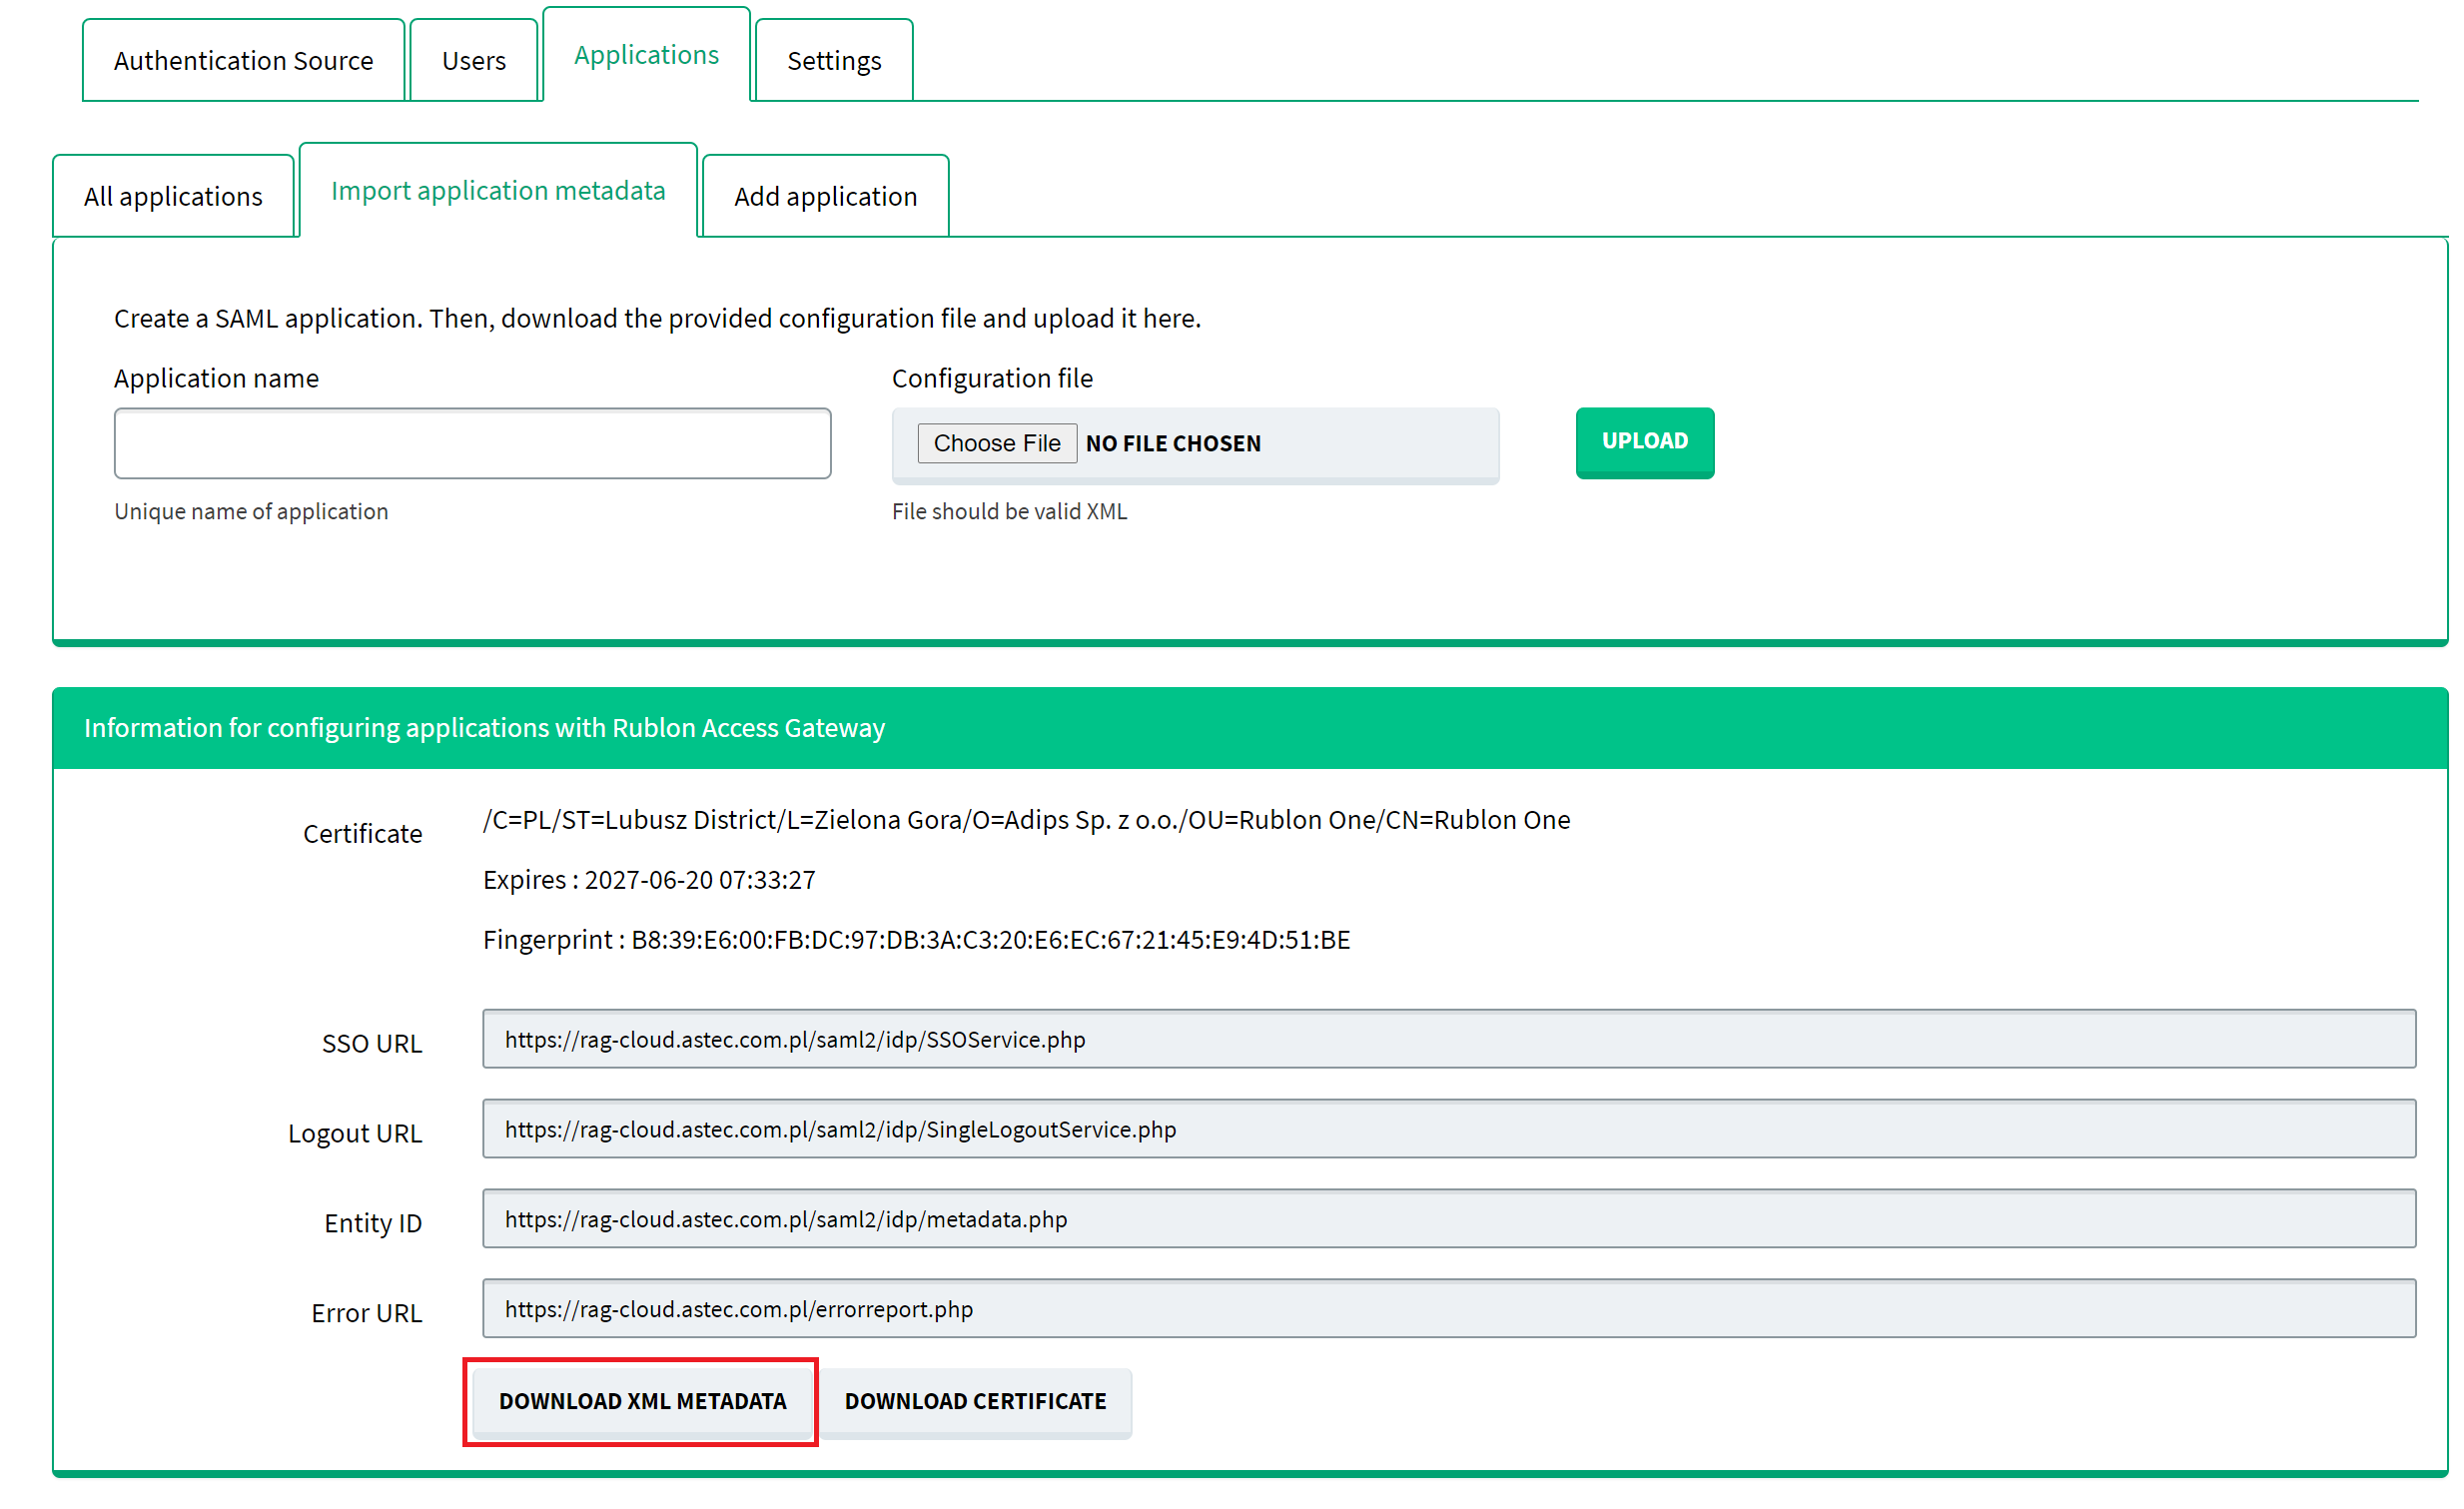The height and width of the screenshot is (1509, 2464).
Task: Select Import application metadata tab
Action: click(x=498, y=190)
